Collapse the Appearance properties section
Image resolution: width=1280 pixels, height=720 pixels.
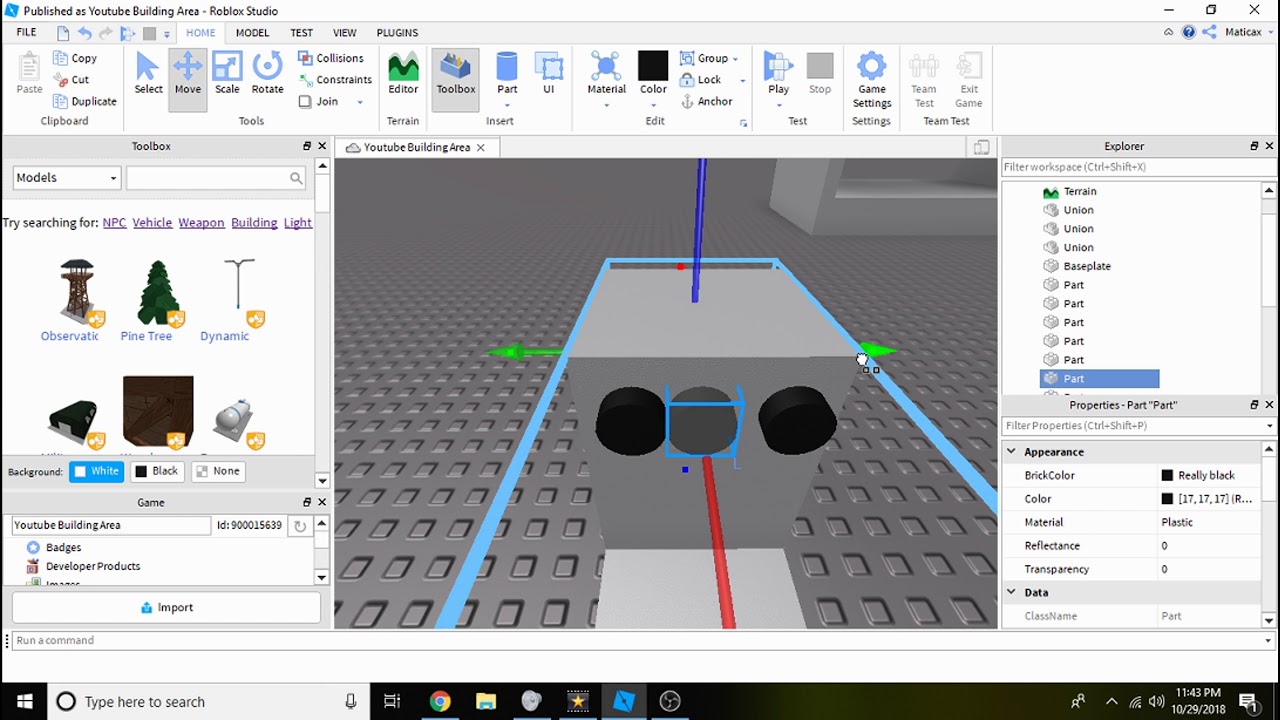coord(1011,452)
